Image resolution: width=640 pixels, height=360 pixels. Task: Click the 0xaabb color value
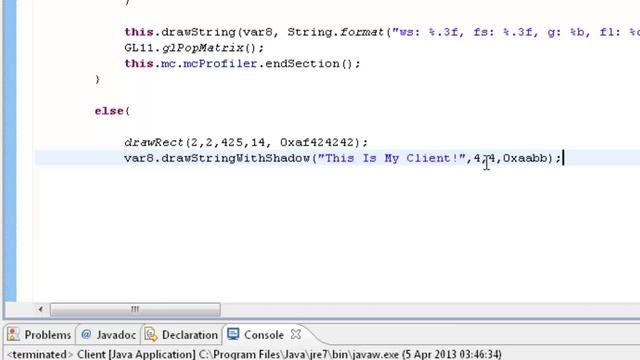525,158
